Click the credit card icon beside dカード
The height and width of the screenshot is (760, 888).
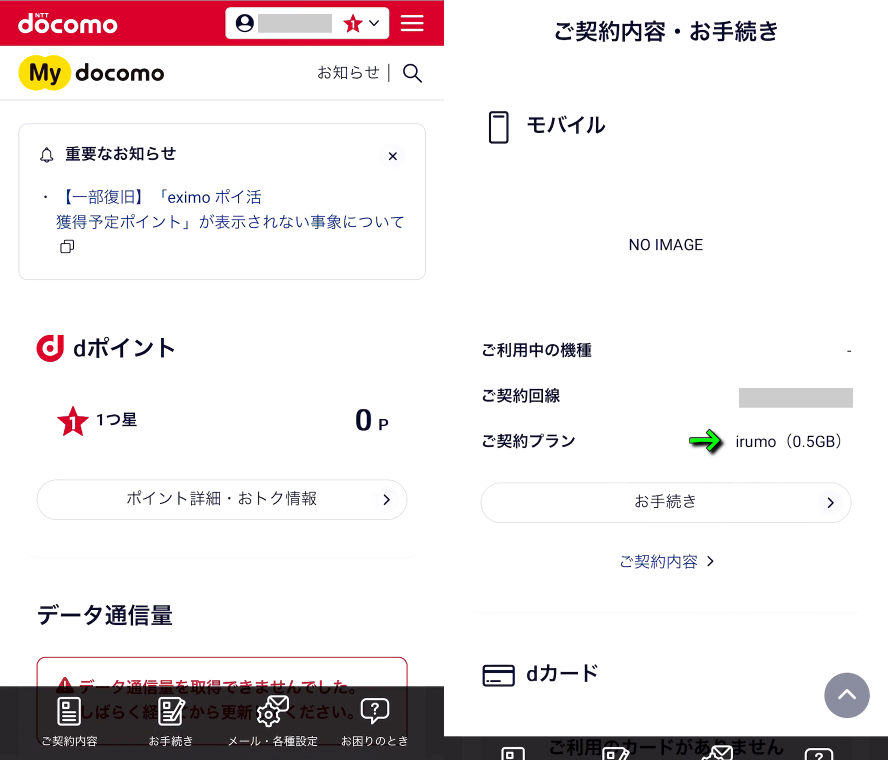point(498,675)
